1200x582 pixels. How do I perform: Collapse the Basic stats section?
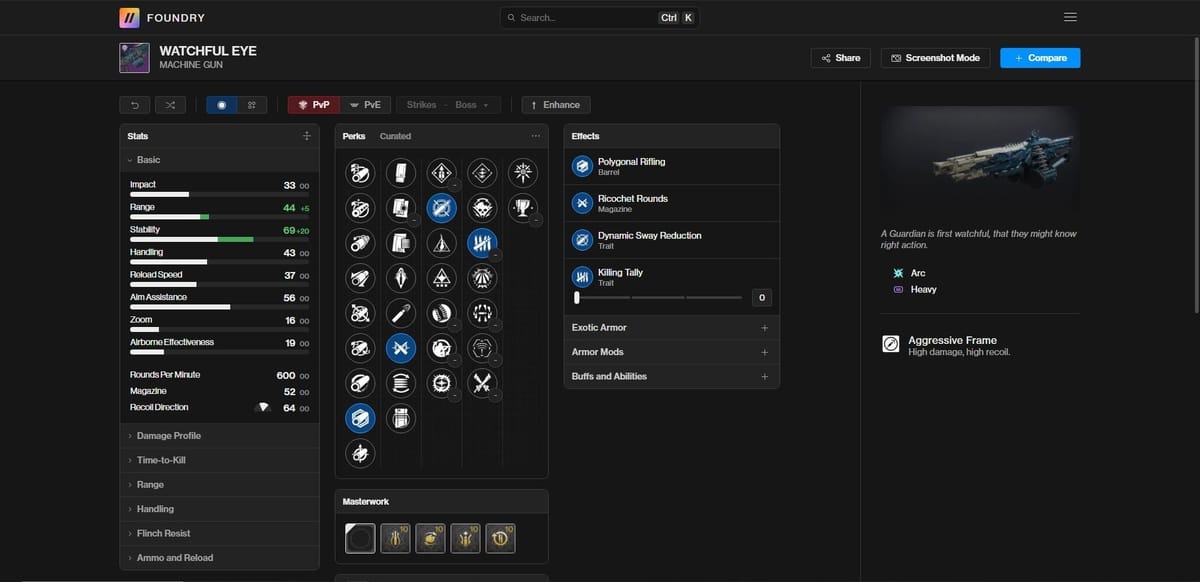[148, 159]
